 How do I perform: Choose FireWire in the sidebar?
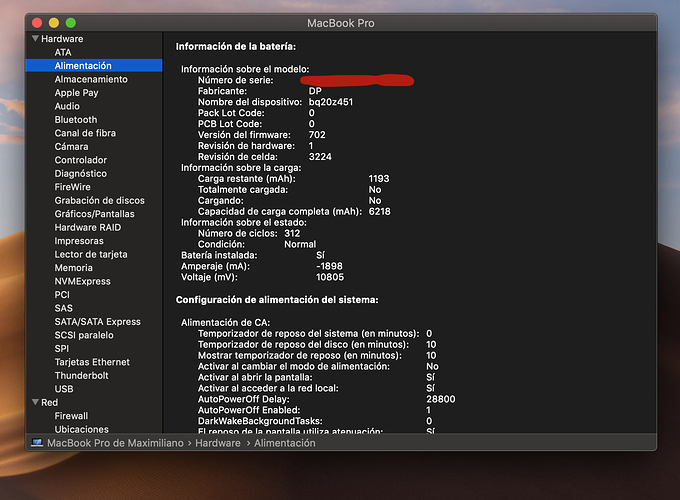pos(72,186)
